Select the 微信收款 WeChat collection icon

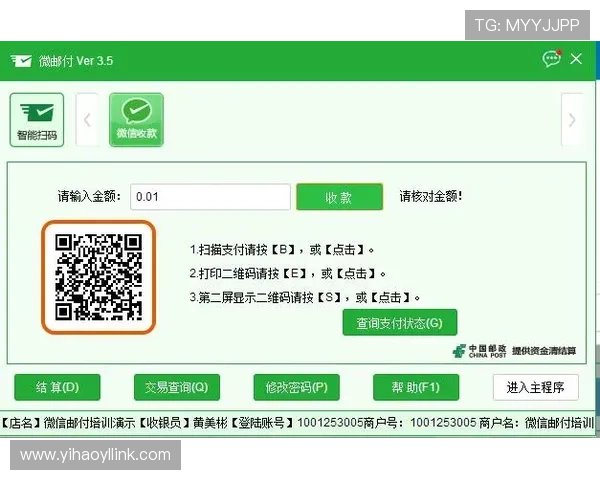pyautogui.click(x=136, y=120)
